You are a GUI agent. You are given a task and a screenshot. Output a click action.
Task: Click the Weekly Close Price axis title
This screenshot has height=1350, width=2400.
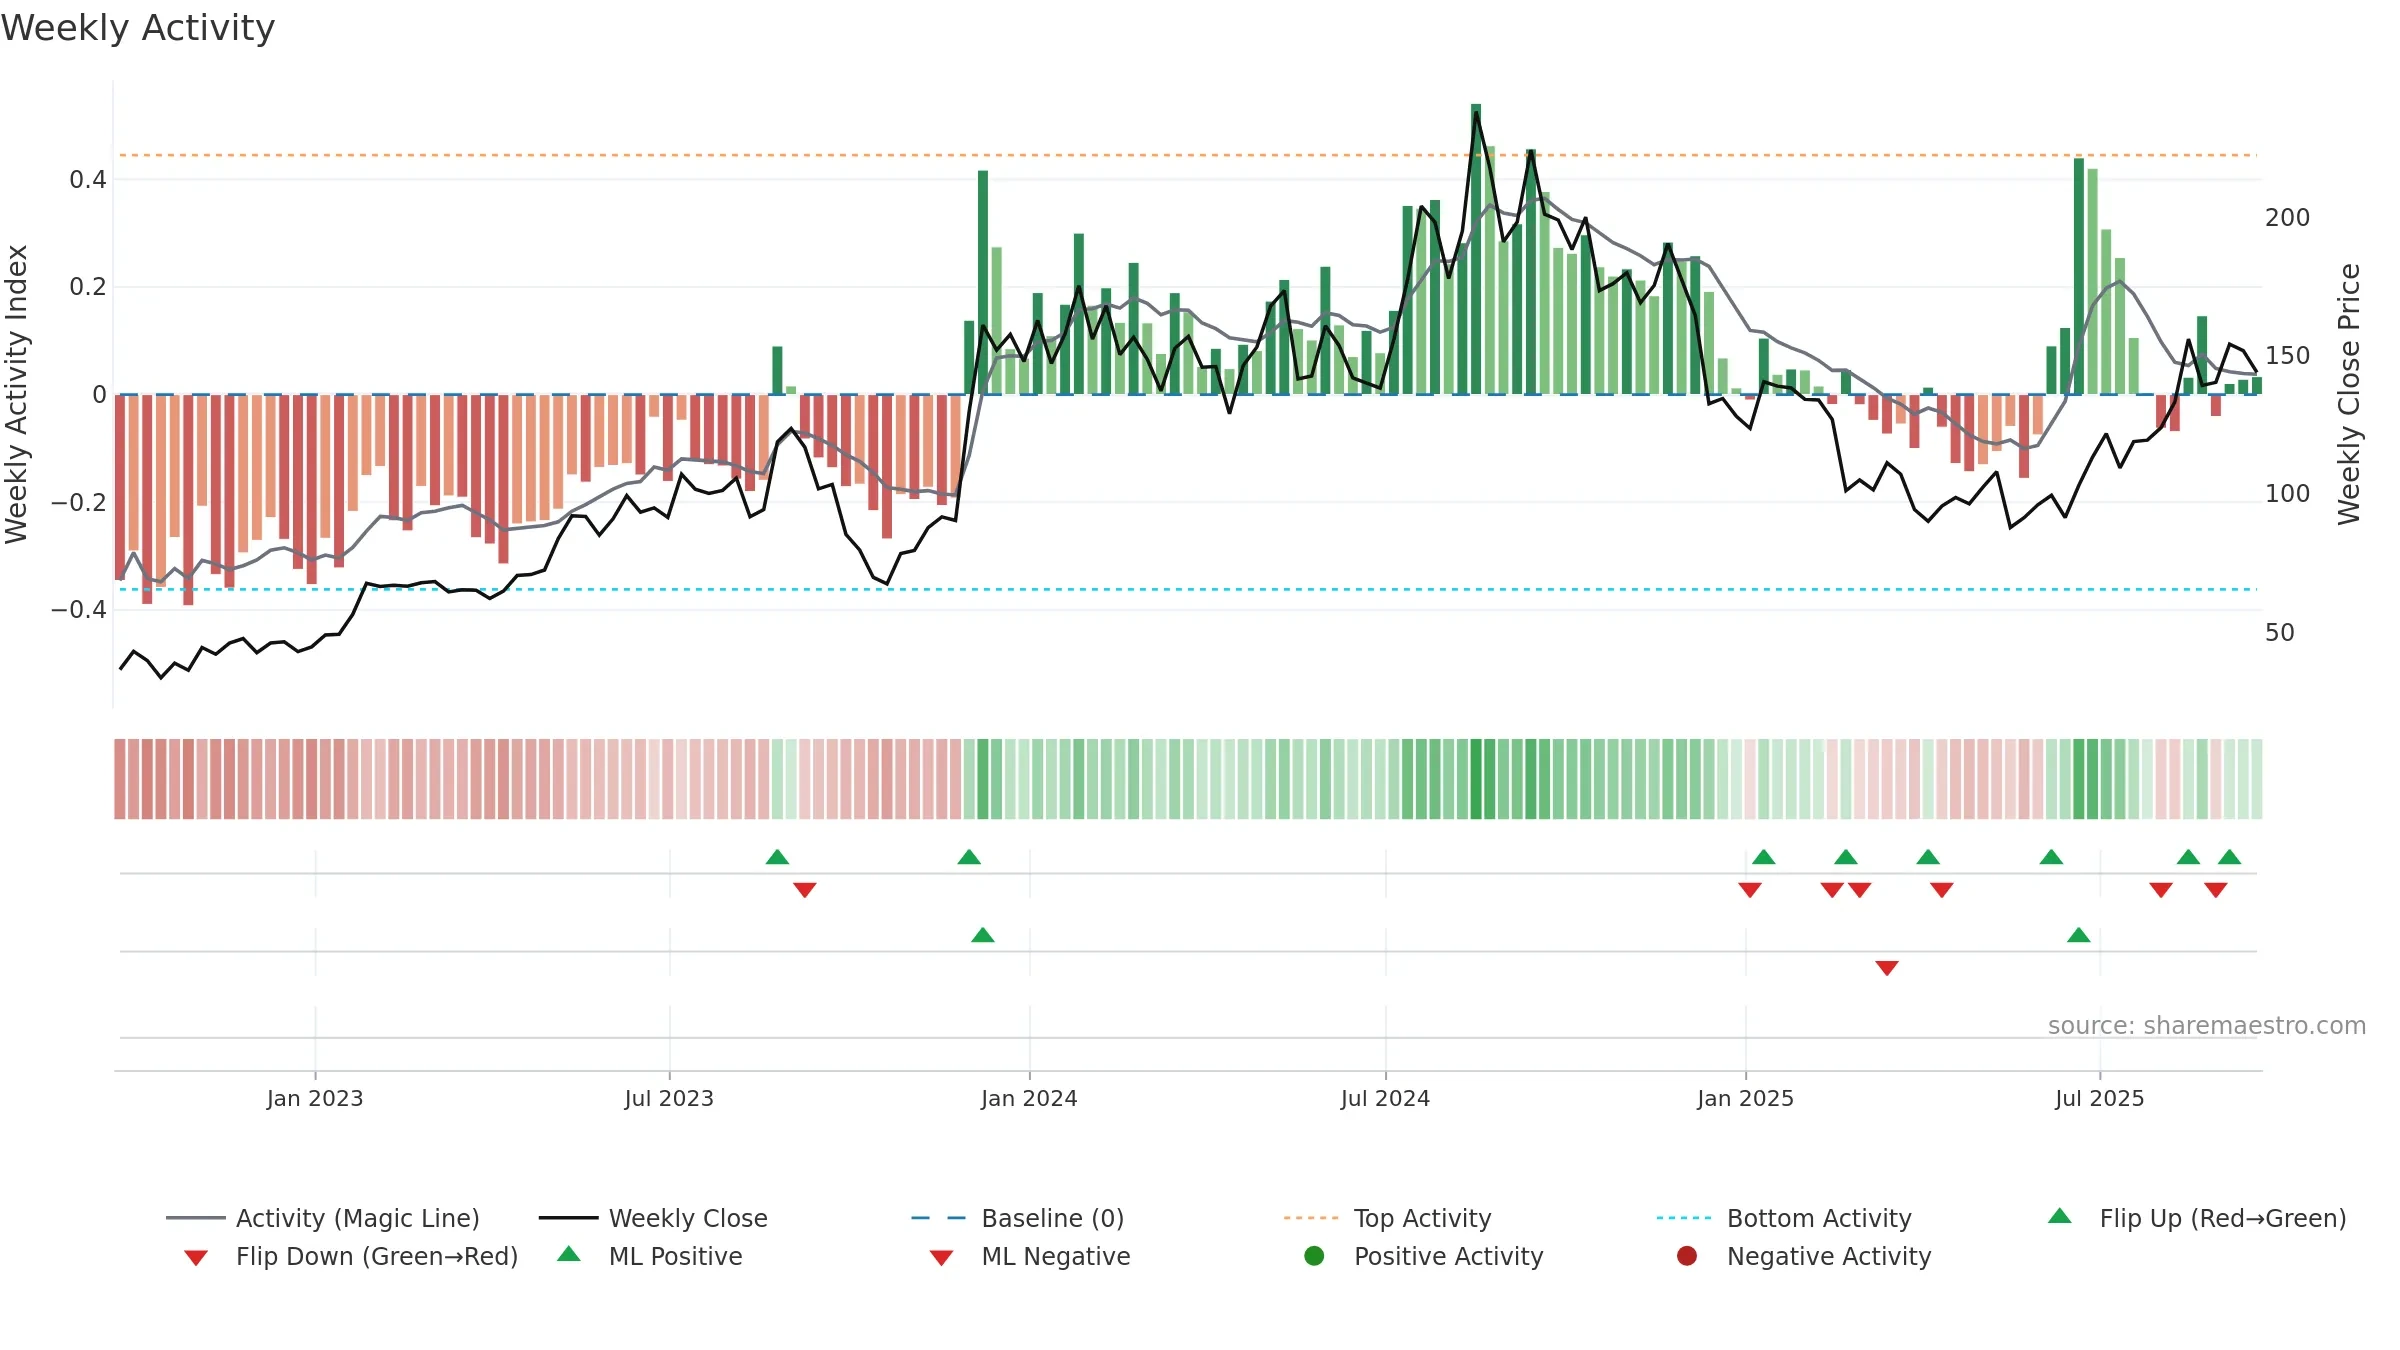pos(2349,394)
